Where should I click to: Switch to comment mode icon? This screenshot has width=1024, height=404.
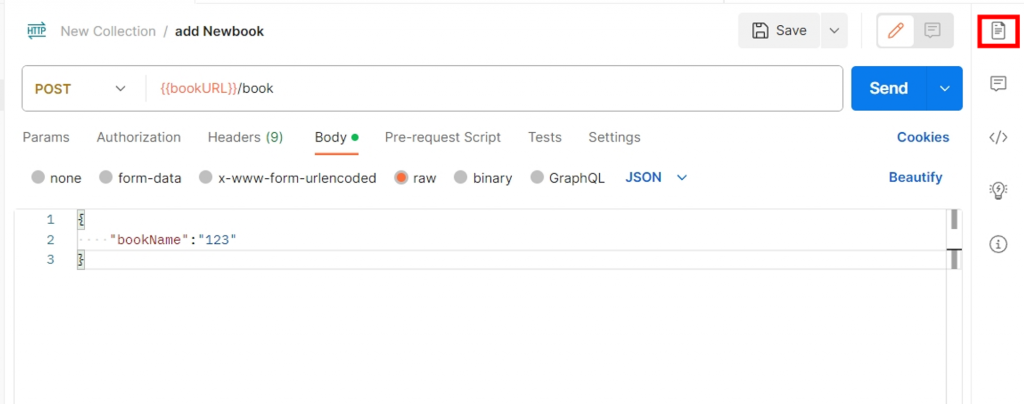(x=932, y=31)
